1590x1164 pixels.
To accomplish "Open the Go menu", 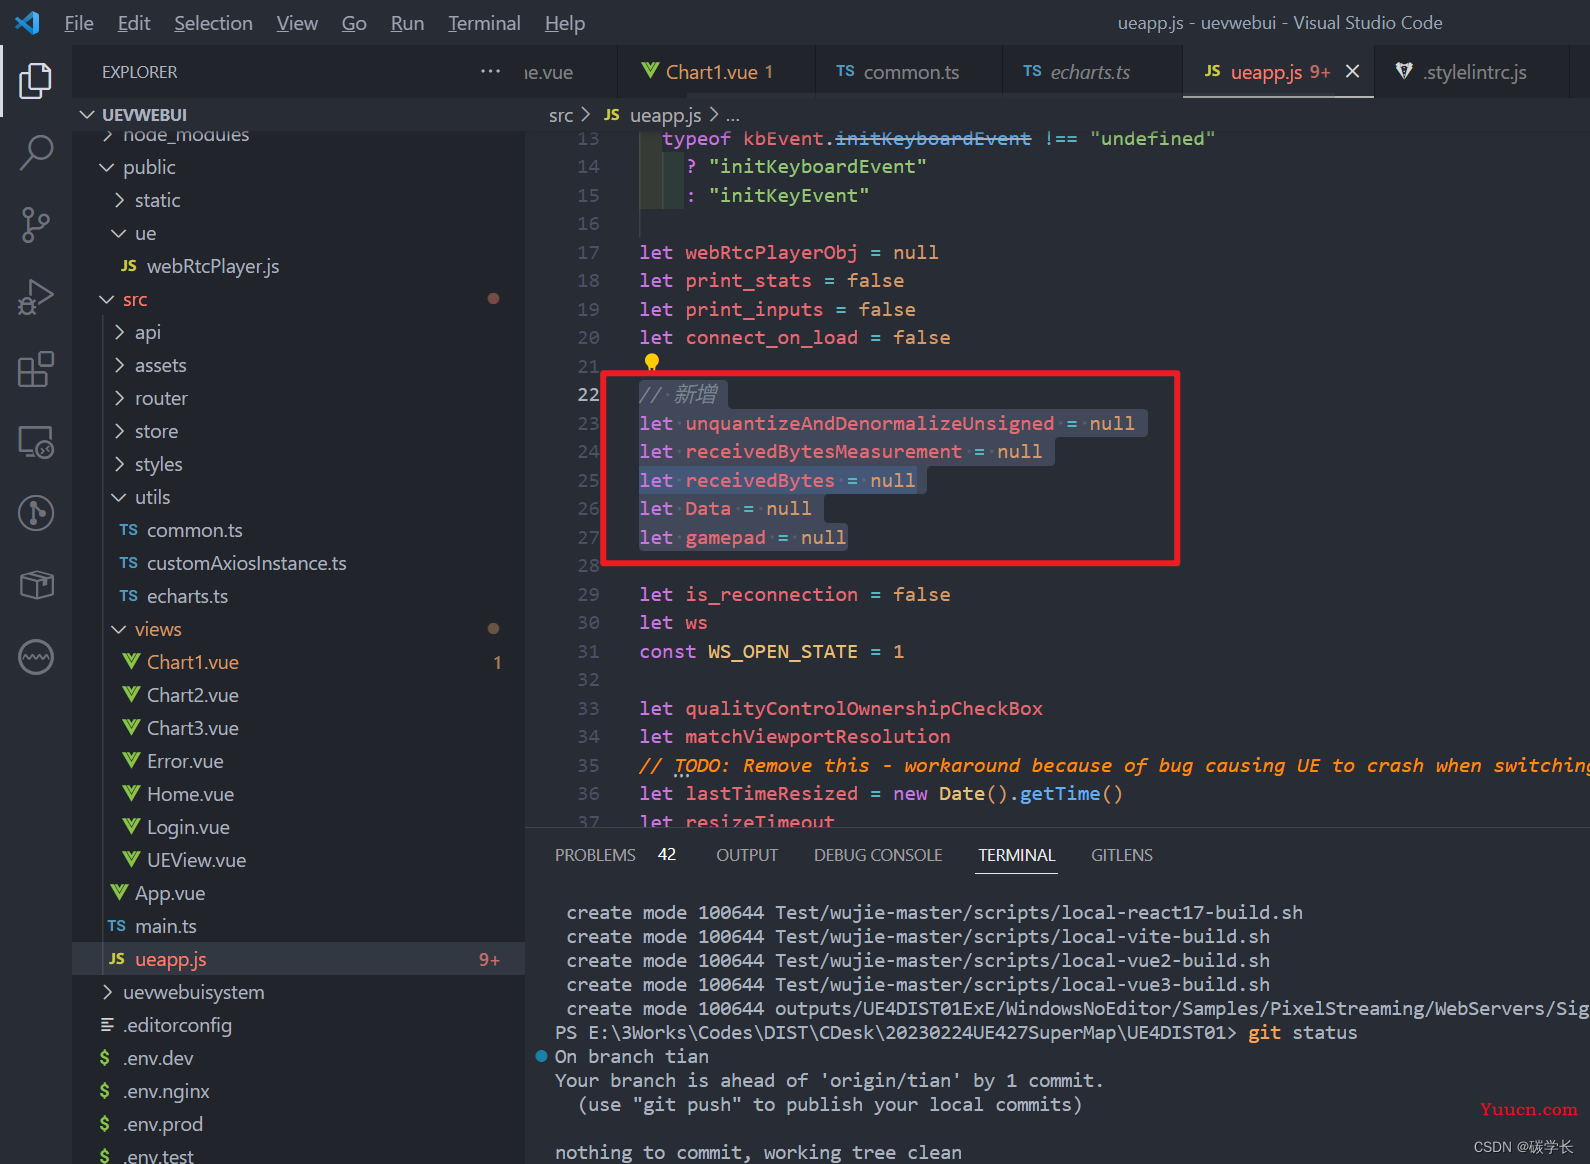I will pos(354,23).
